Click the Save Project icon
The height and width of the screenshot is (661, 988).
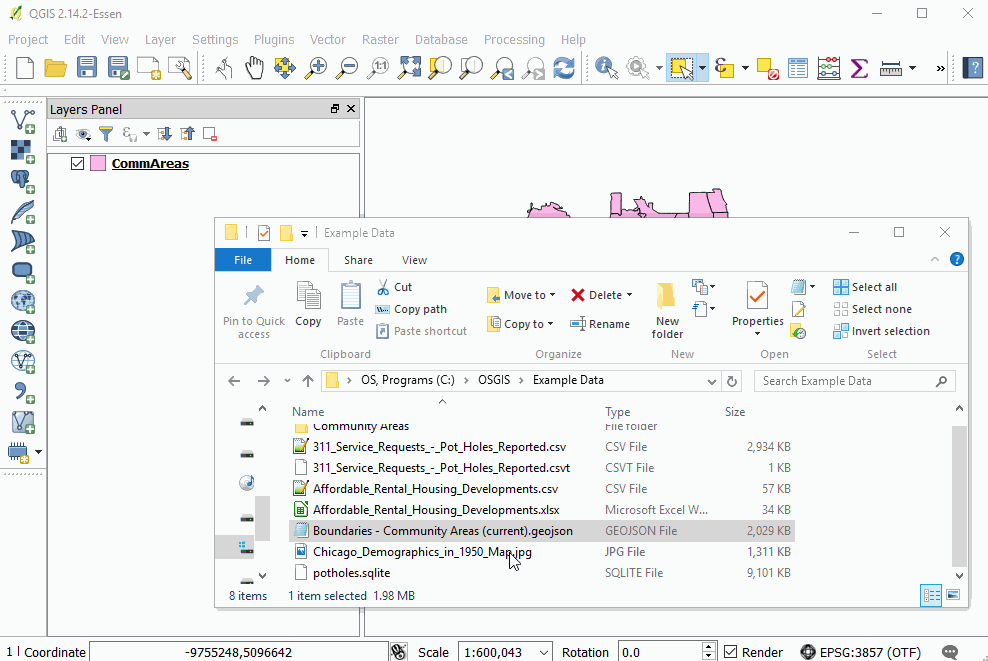click(x=87, y=67)
